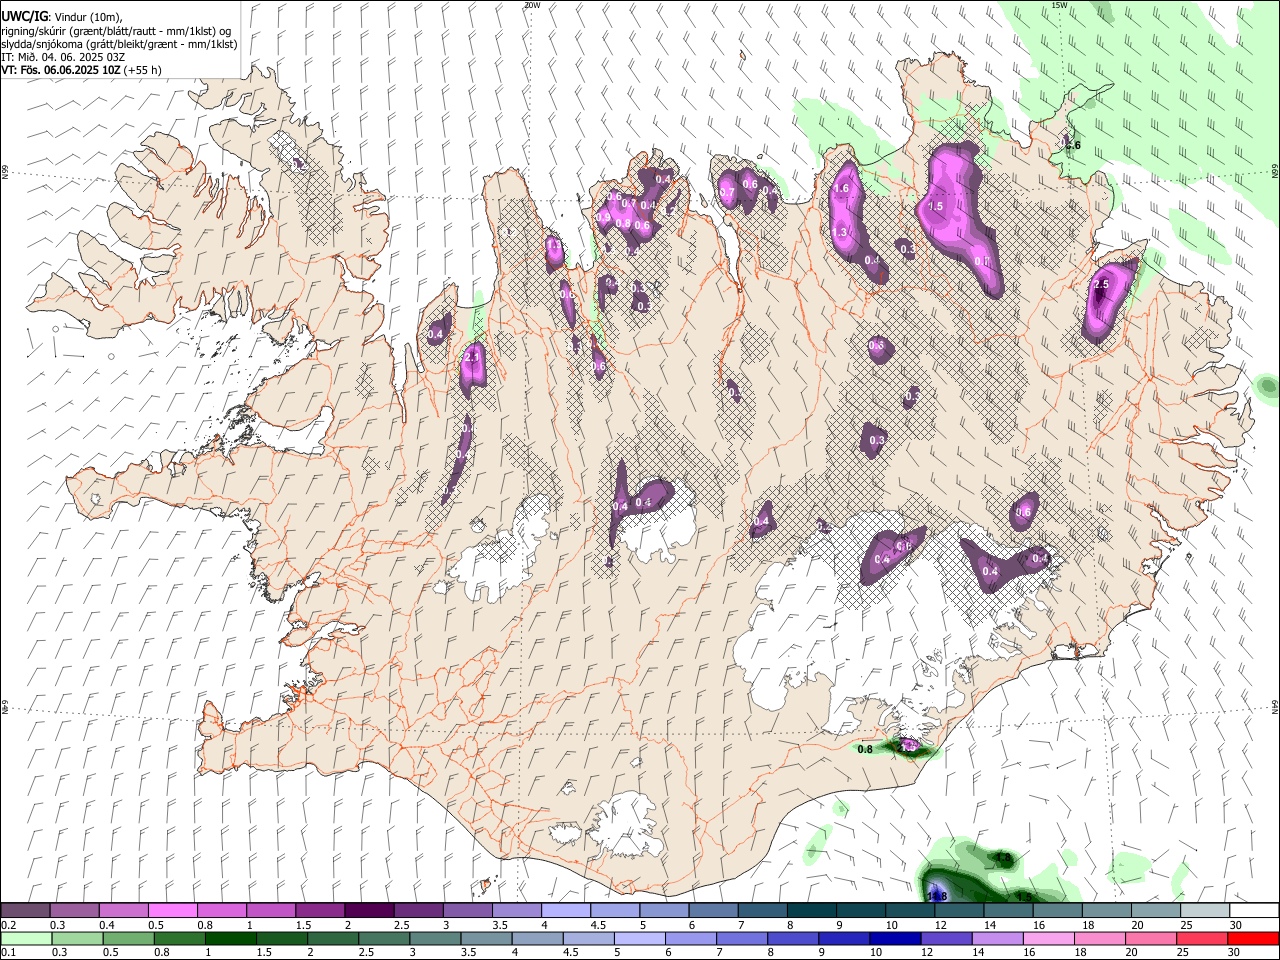Image resolution: width=1280 pixels, height=960 pixels.
Task: Click the 4 light lavender swatch in snow scale
Action: [564, 911]
